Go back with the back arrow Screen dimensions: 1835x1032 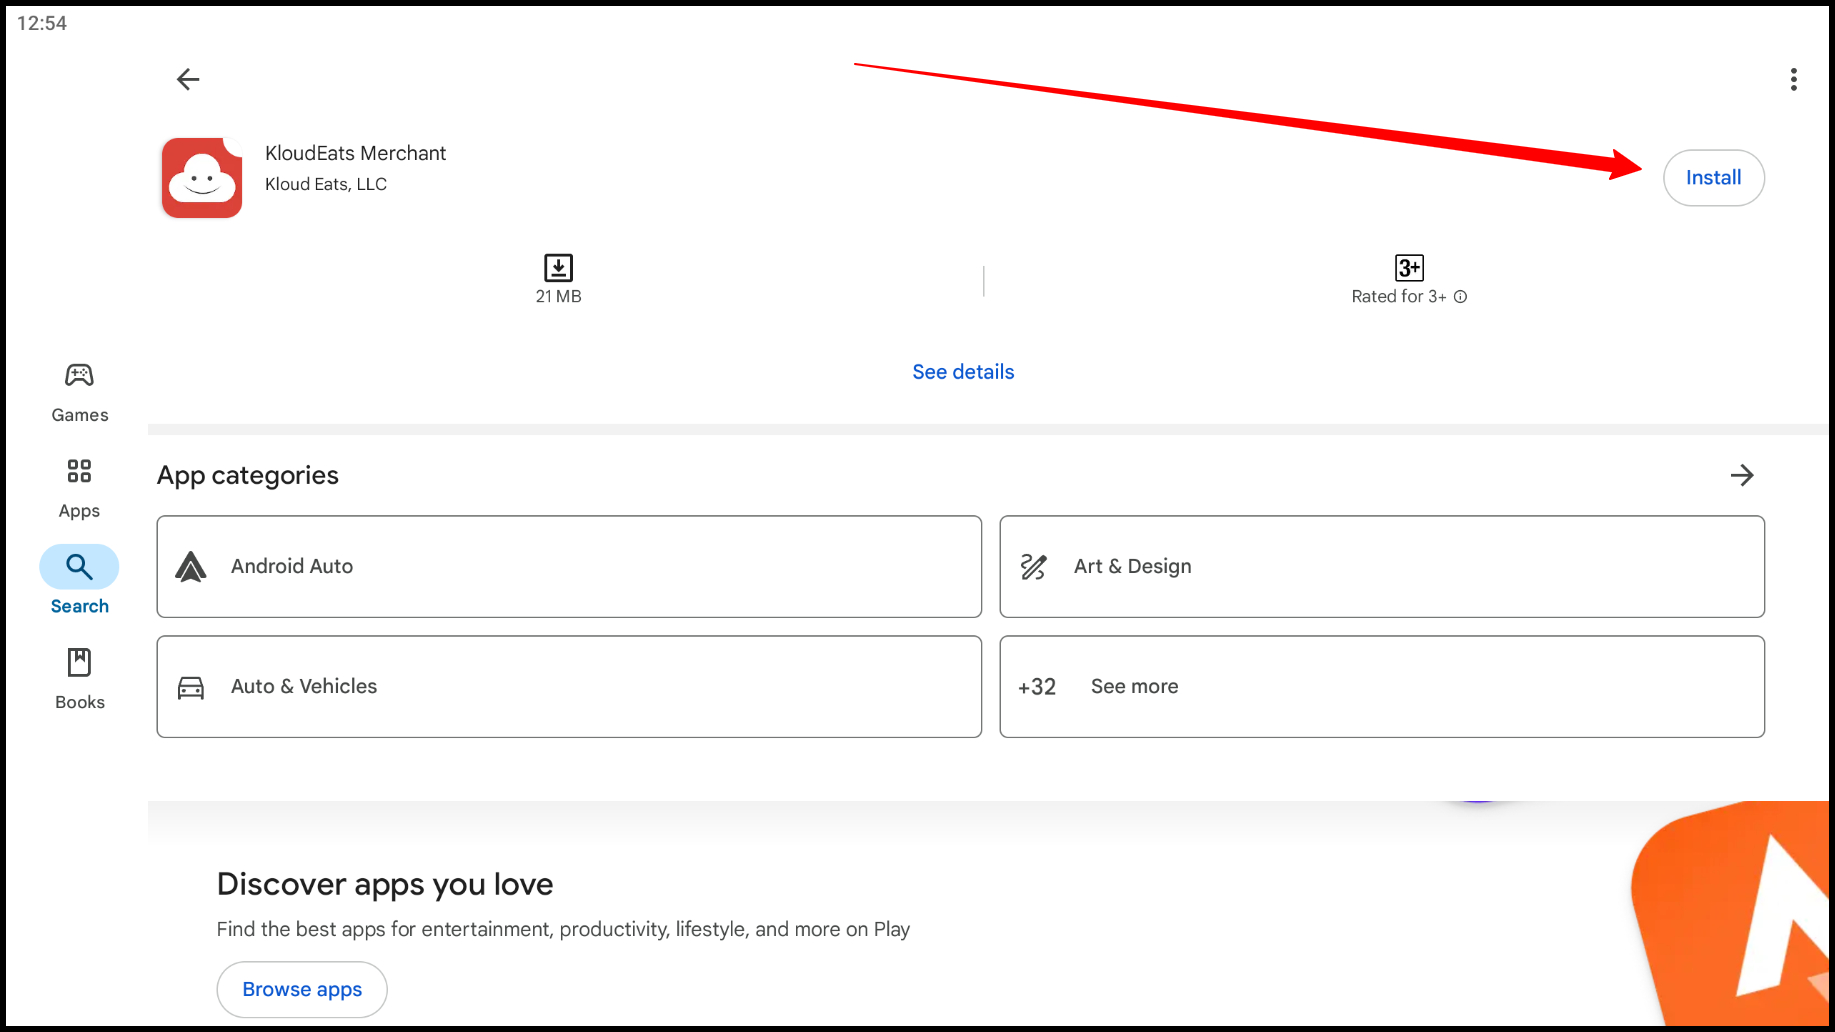(188, 79)
